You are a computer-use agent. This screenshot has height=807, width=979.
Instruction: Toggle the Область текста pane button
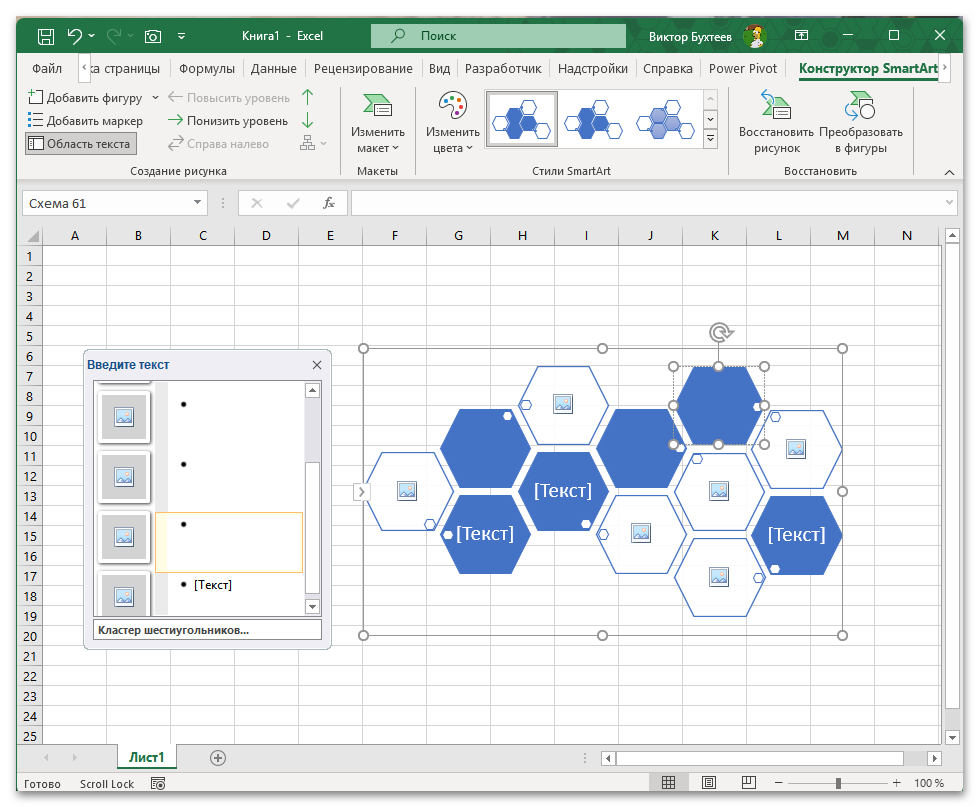click(81, 144)
